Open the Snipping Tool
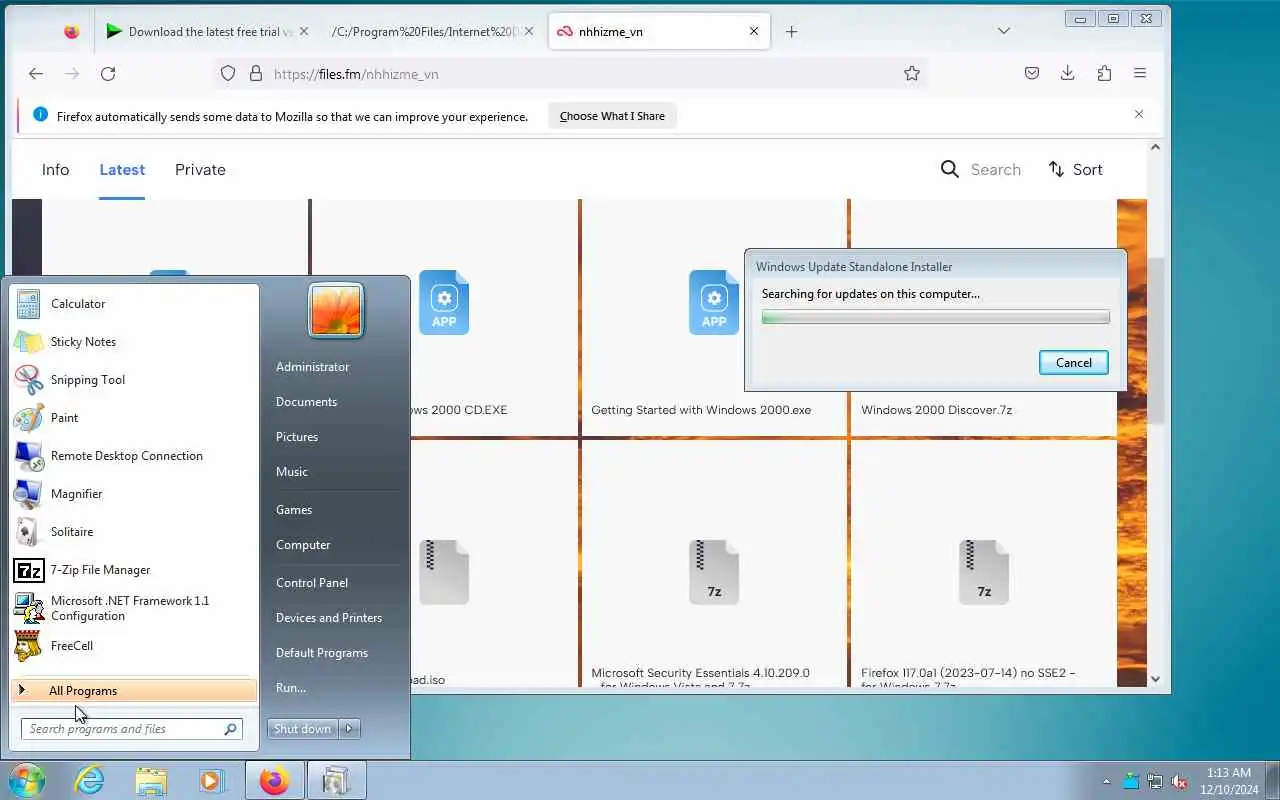 pos(134,380)
